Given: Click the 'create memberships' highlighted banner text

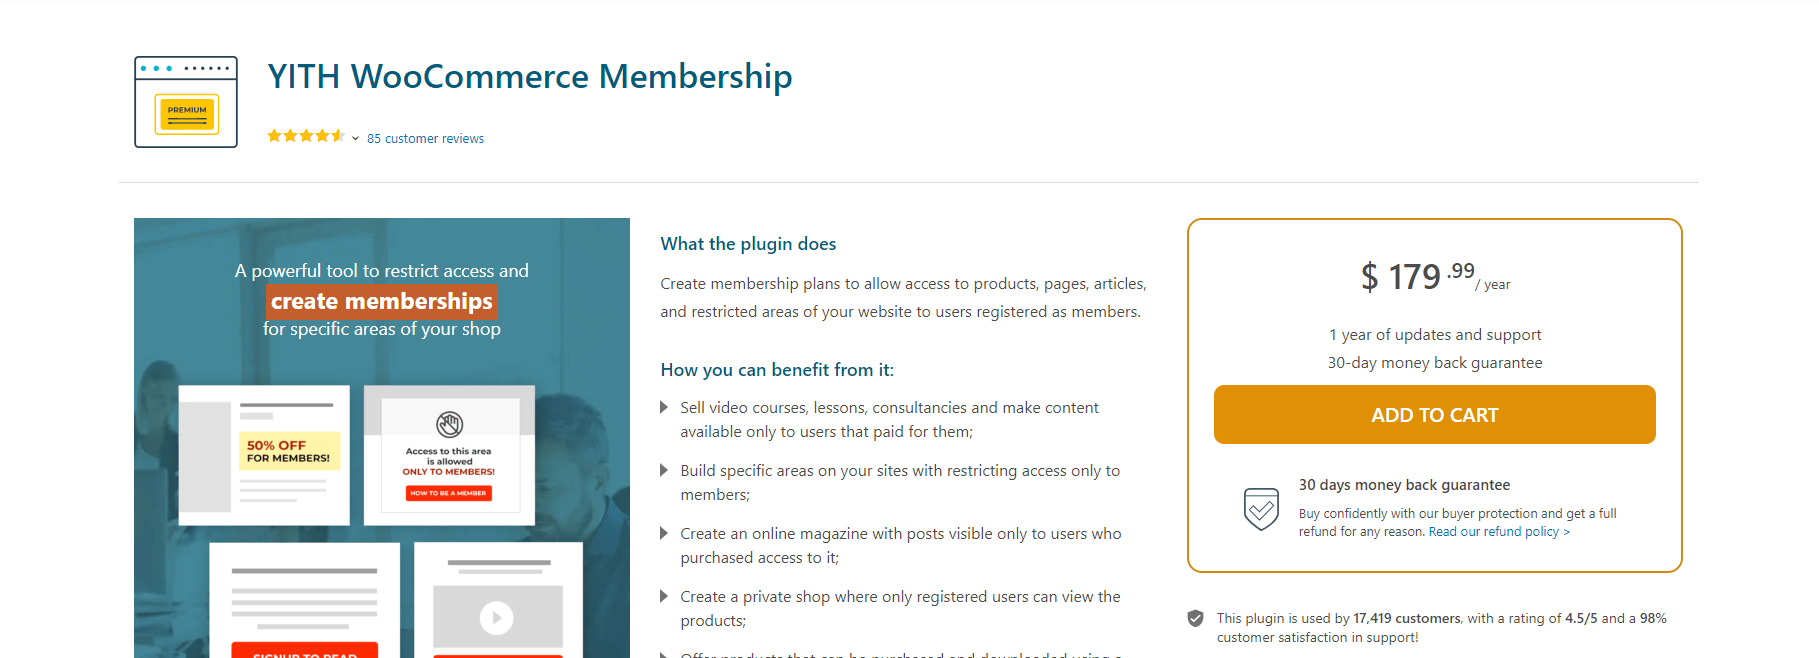Looking at the screenshot, I should coord(381,300).
